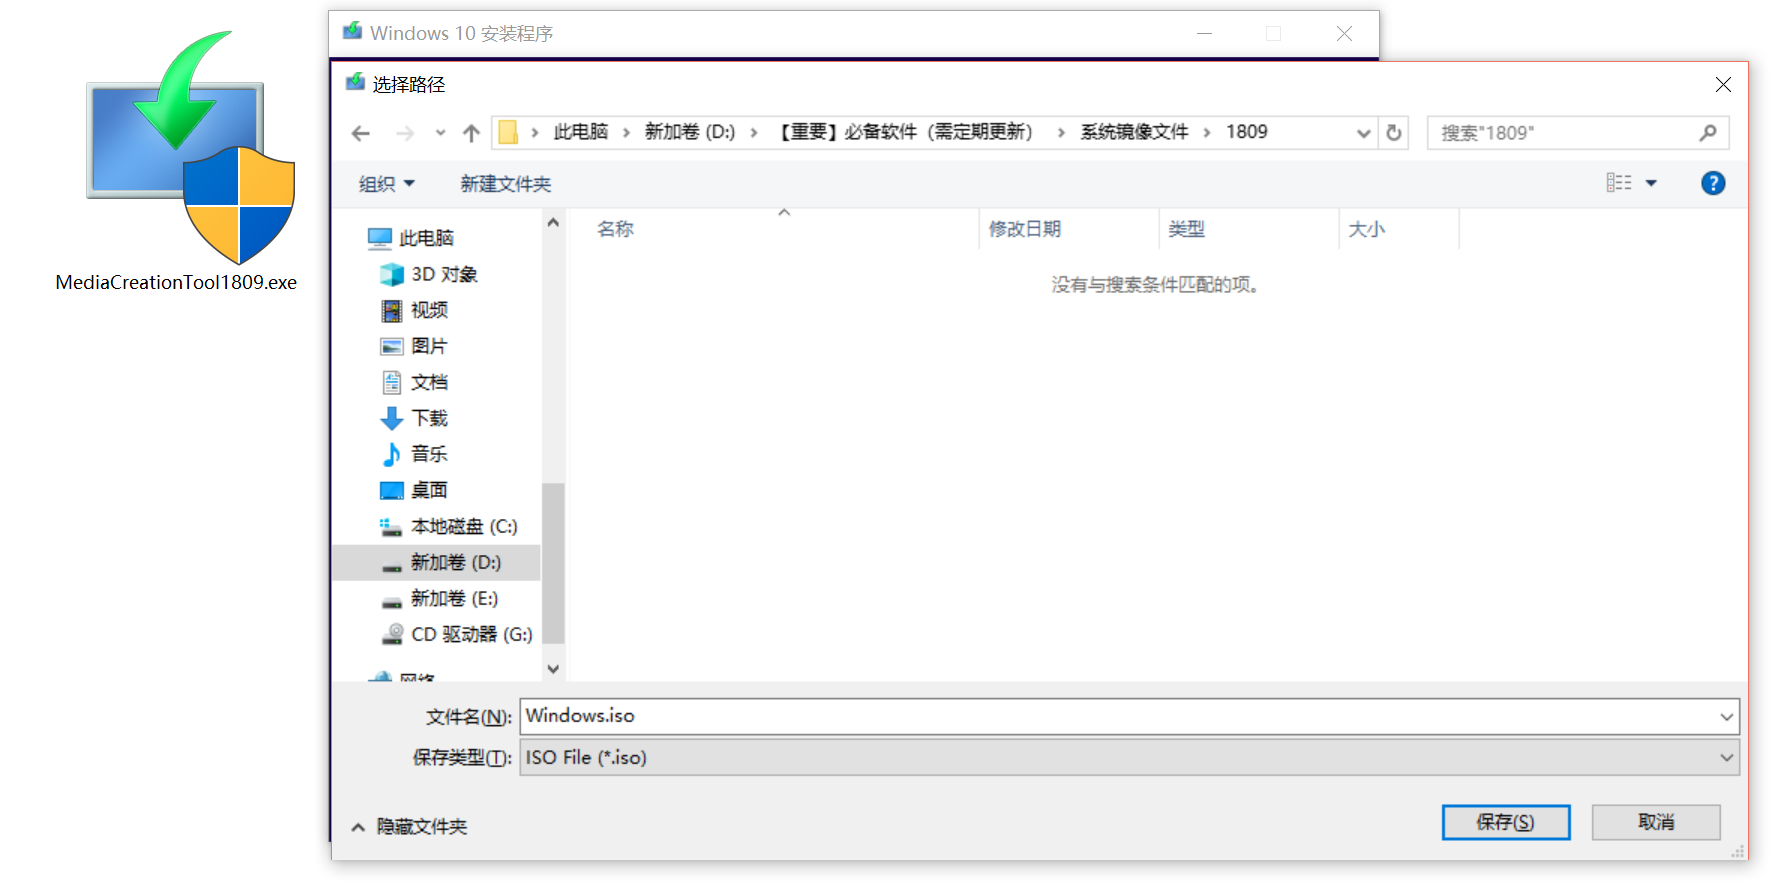
Task: Select 新加卷 (E:) drive
Action: [x=440, y=598]
